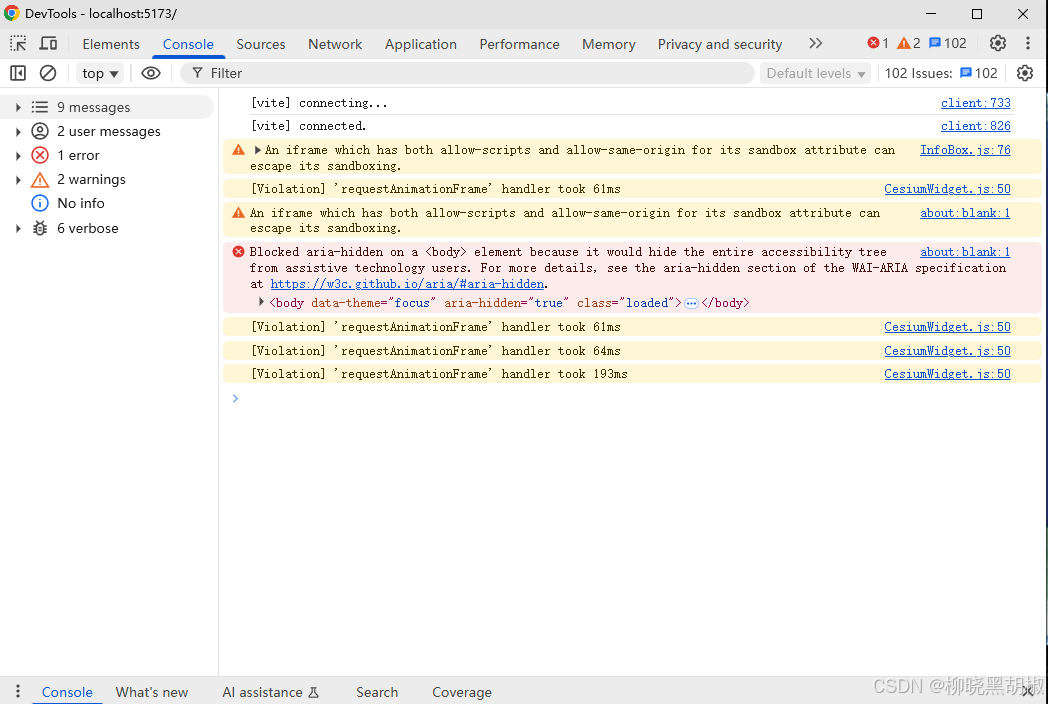Open DevTools settings gear

click(x=998, y=43)
